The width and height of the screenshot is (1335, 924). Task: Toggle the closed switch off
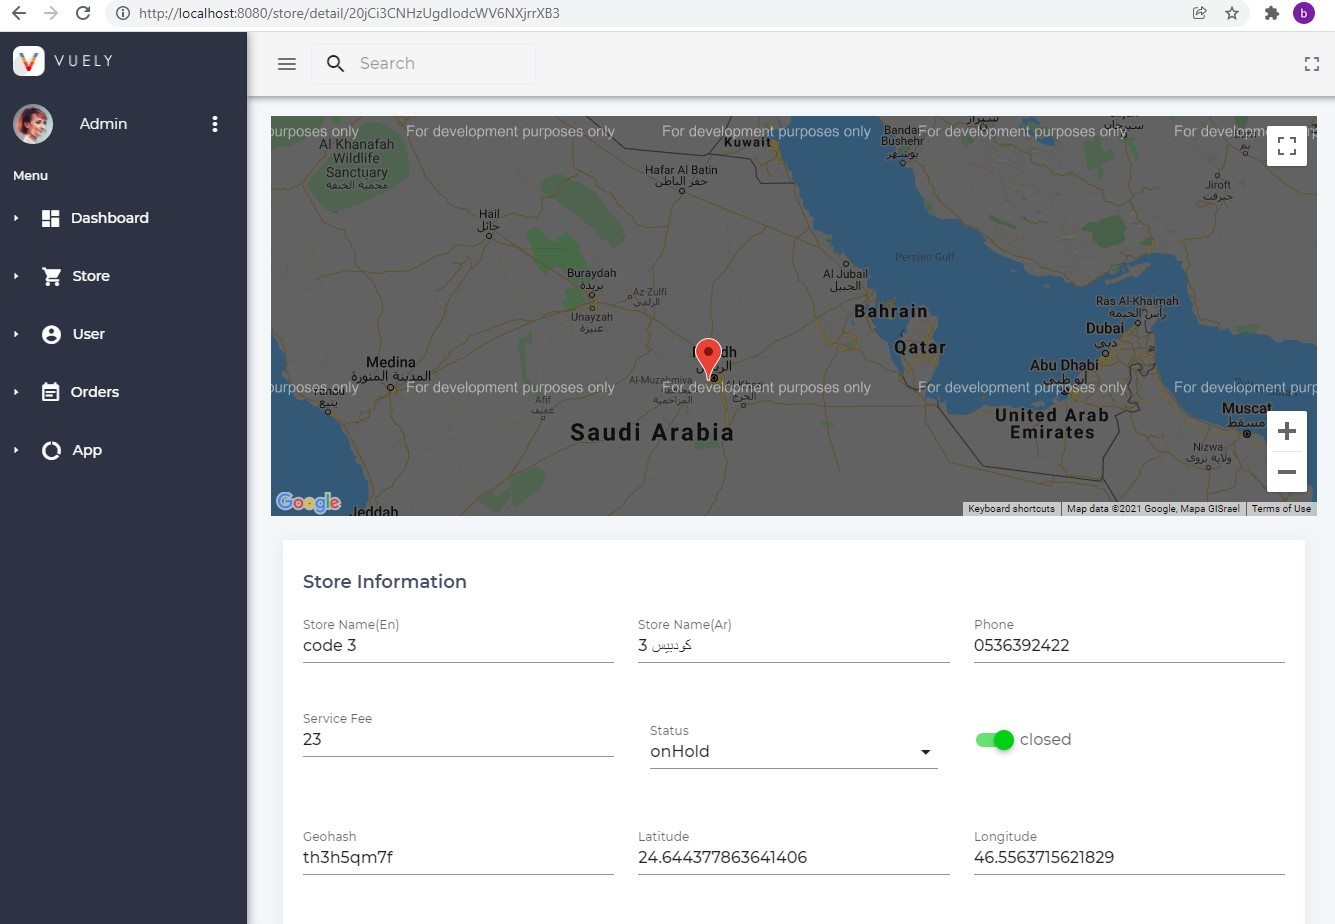[993, 740]
